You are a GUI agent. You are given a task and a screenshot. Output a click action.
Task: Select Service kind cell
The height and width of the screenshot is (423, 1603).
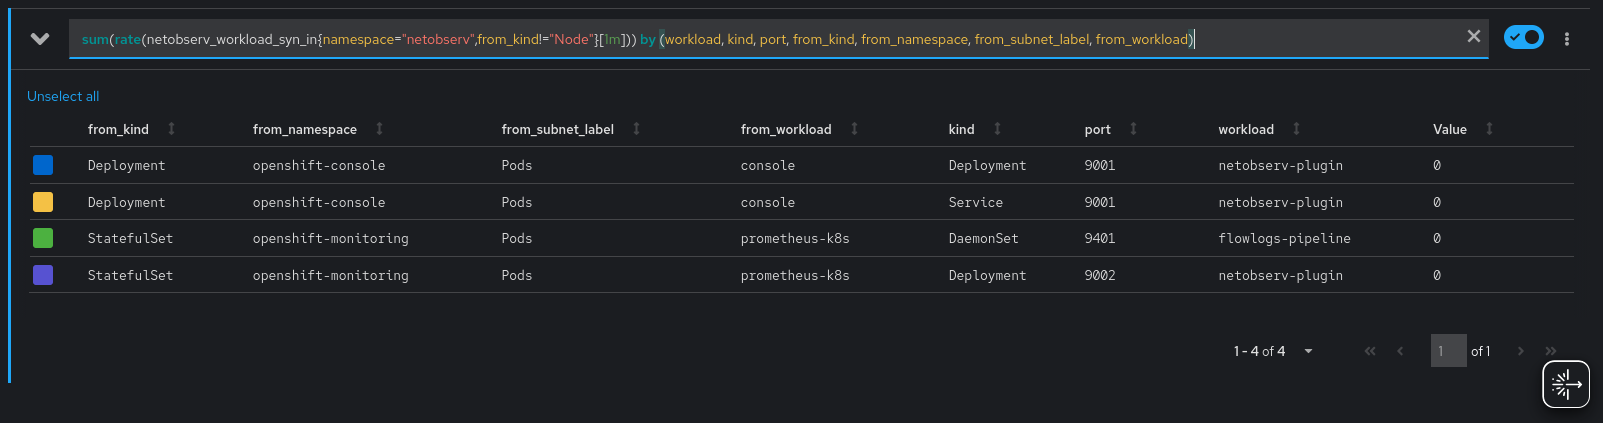click(976, 202)
